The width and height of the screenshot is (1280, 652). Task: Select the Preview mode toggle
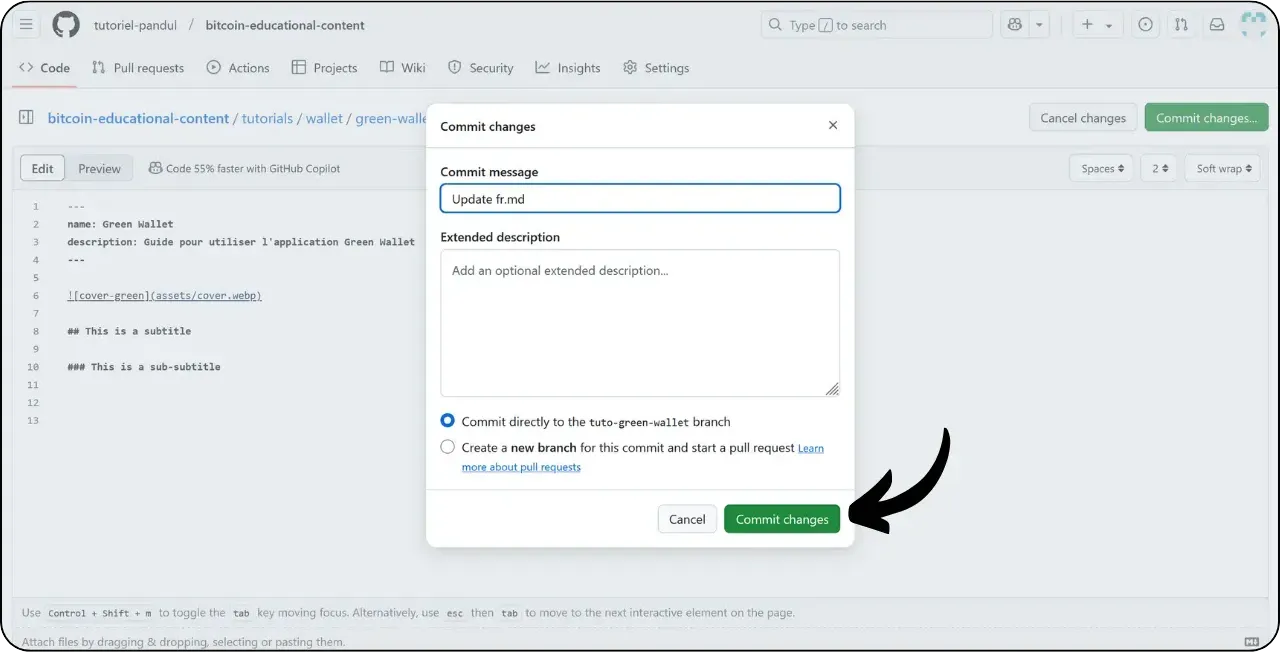(99, 168)
